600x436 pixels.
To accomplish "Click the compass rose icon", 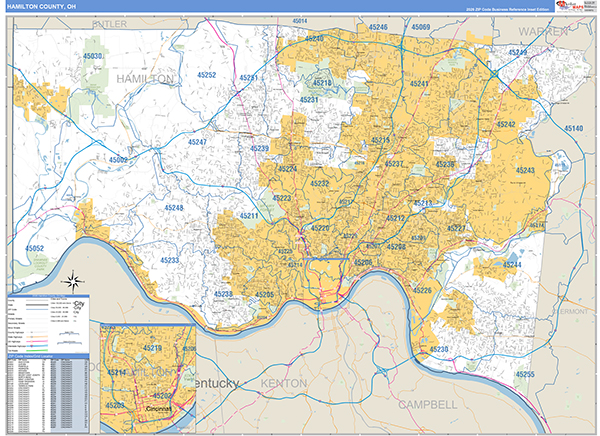I will point(73,281).
